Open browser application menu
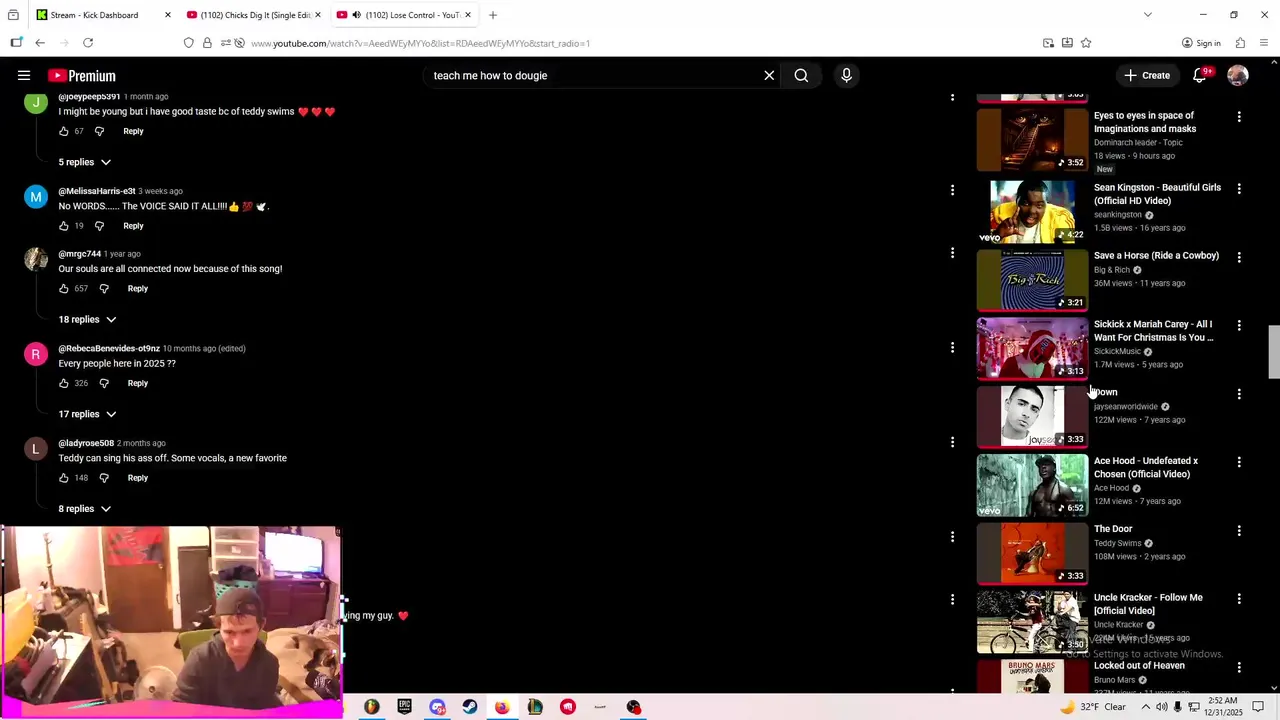The width and height of the screenshot is (1280, 720). (x=1265, y=43)
